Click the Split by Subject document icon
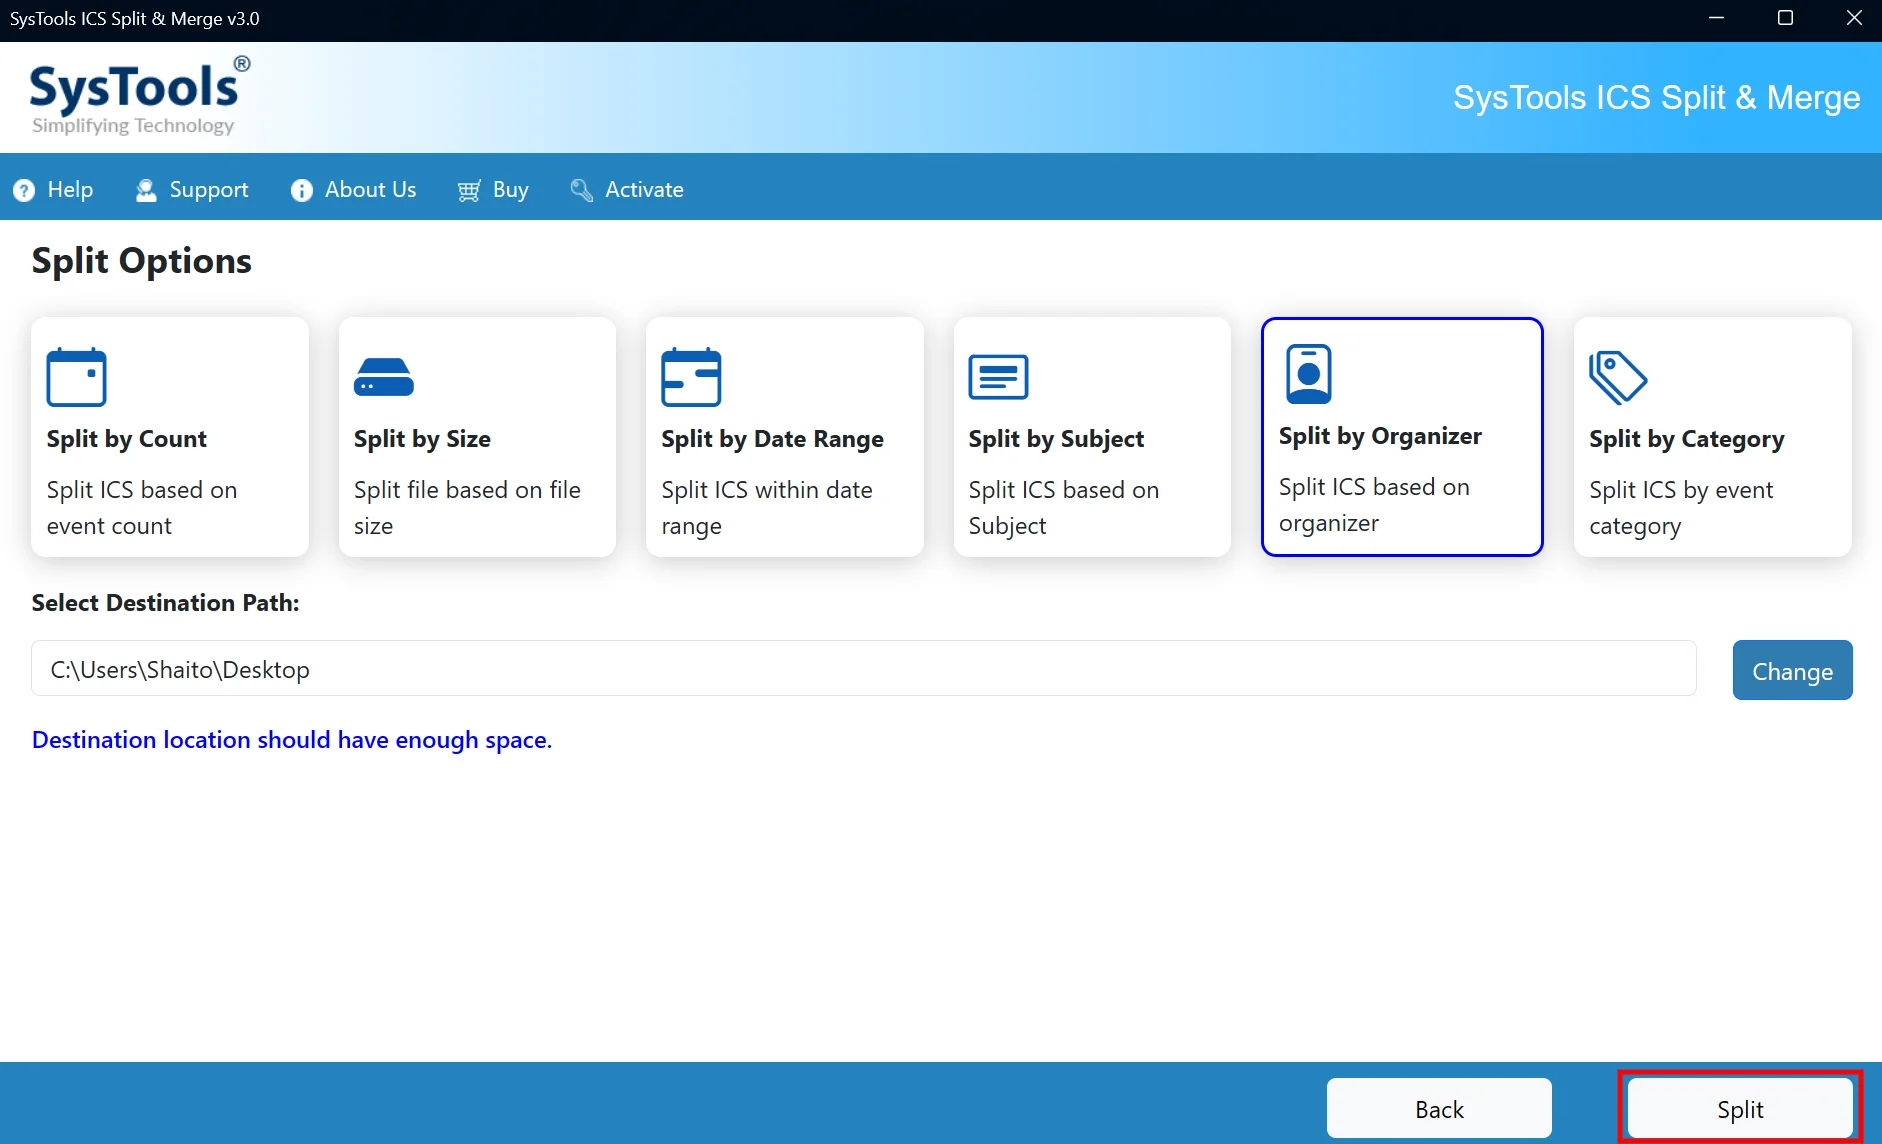The image size is (1882, 1144). (x=998, y=377)
